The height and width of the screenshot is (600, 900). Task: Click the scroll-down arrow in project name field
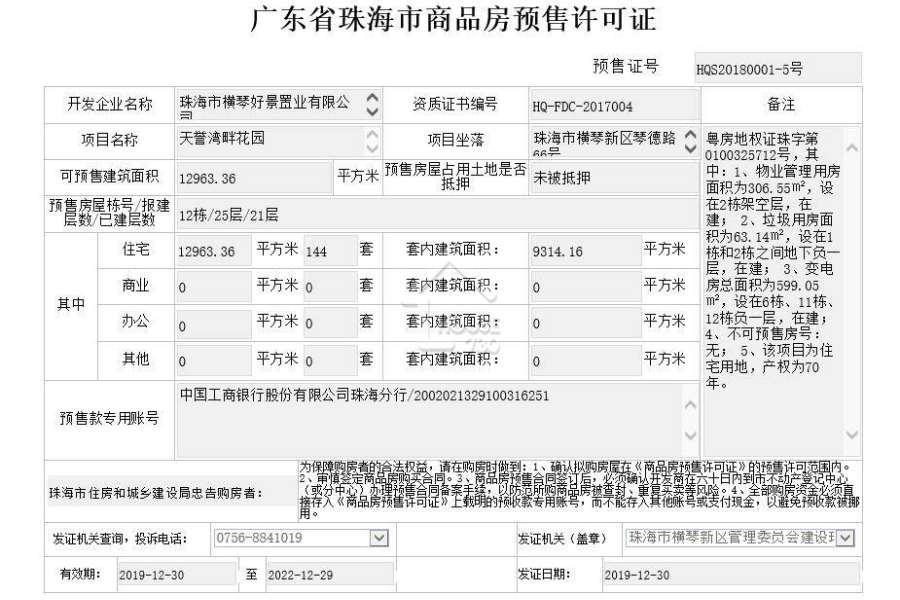372,148
